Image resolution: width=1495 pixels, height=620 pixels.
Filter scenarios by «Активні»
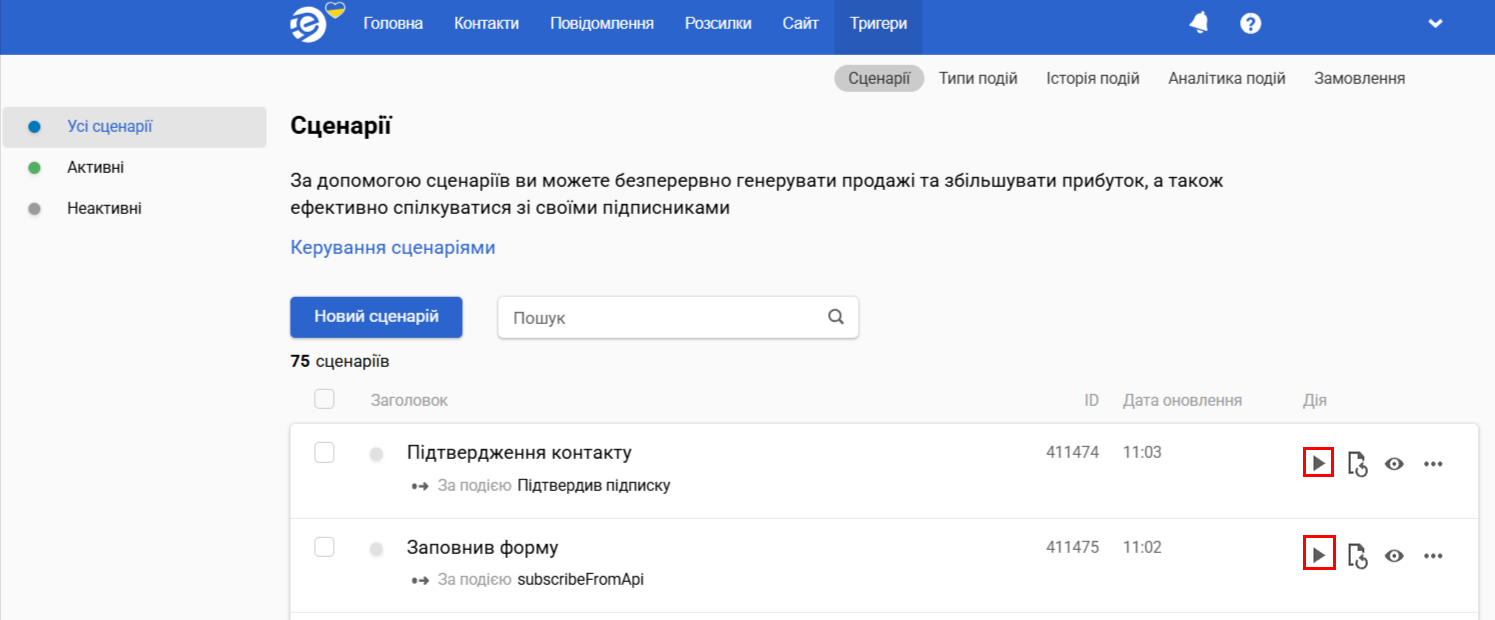(x=96, y=167)
